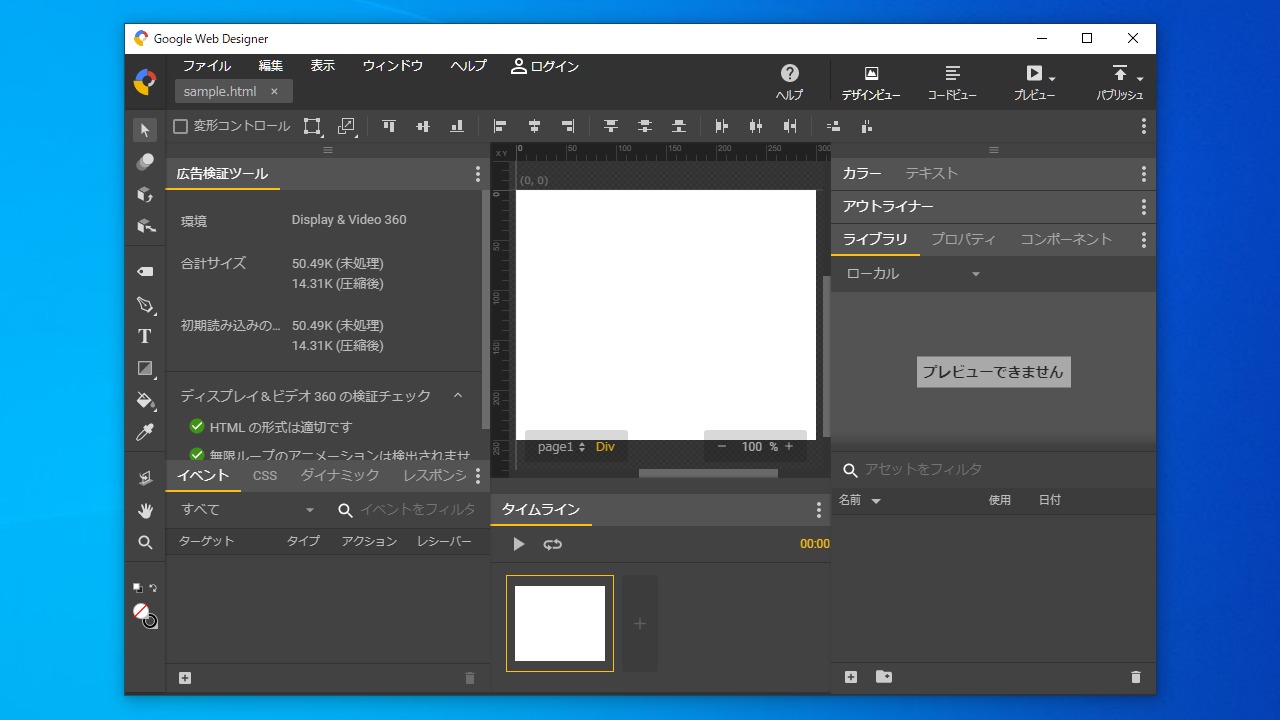Select the Selection arrow tool

(145, 130)
